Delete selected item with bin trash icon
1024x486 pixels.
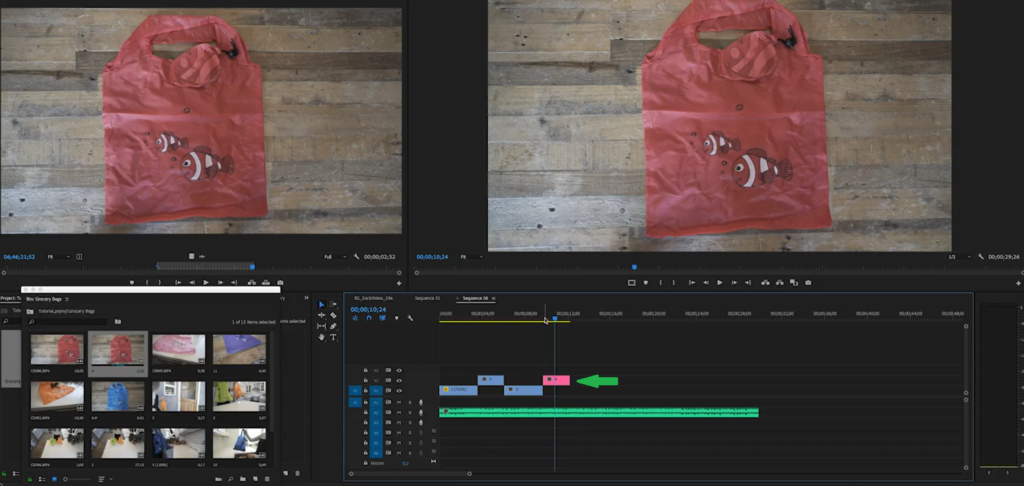(x=267, y=479)
